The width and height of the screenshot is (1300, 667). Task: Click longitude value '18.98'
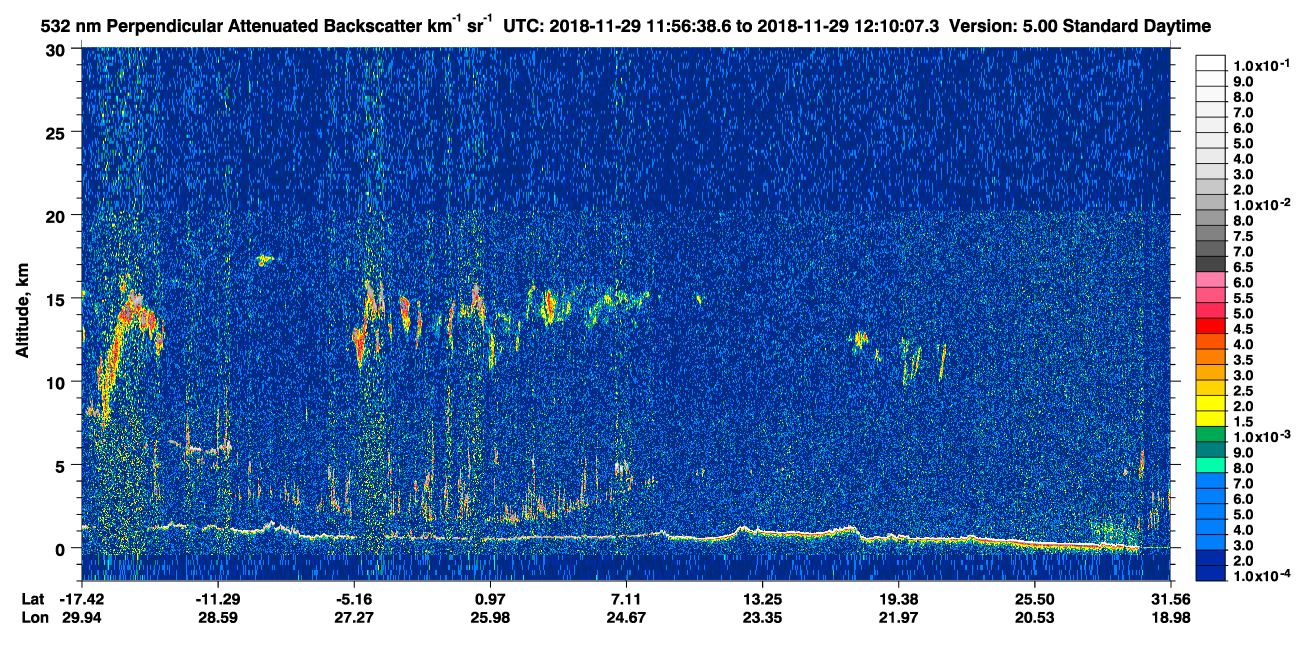1170,617
